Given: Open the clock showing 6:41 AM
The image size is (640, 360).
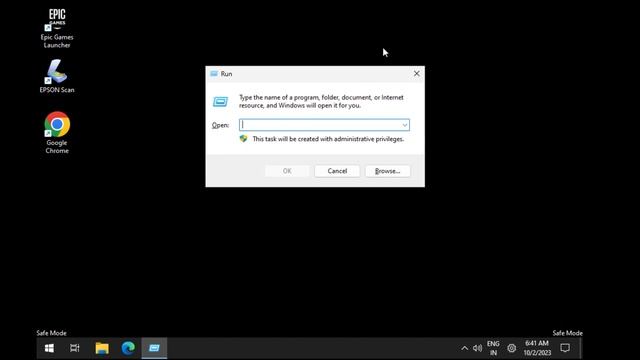Looking at the screenshot, I should [537, 348].
